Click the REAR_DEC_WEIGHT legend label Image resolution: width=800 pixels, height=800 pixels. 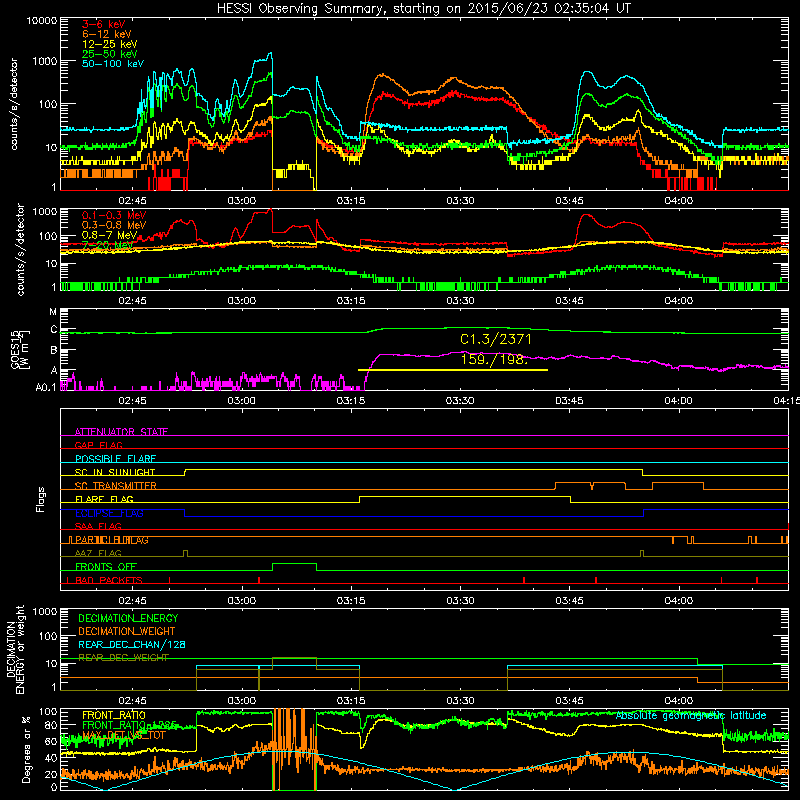pos(123,658)
